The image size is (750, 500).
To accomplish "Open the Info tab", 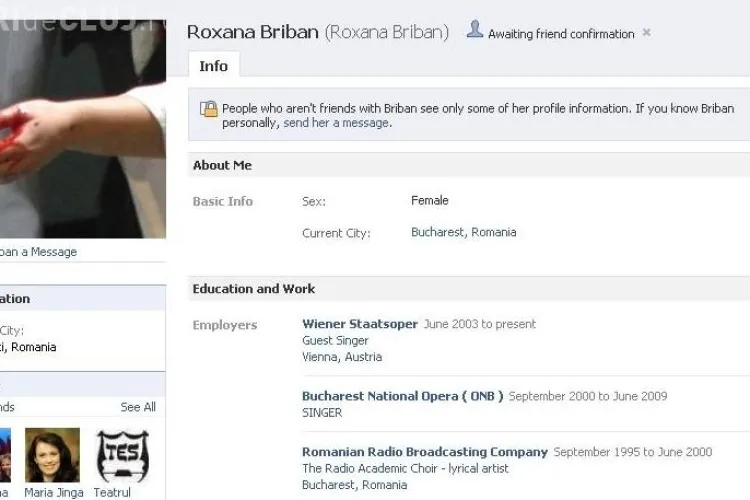I will (213, 66).
